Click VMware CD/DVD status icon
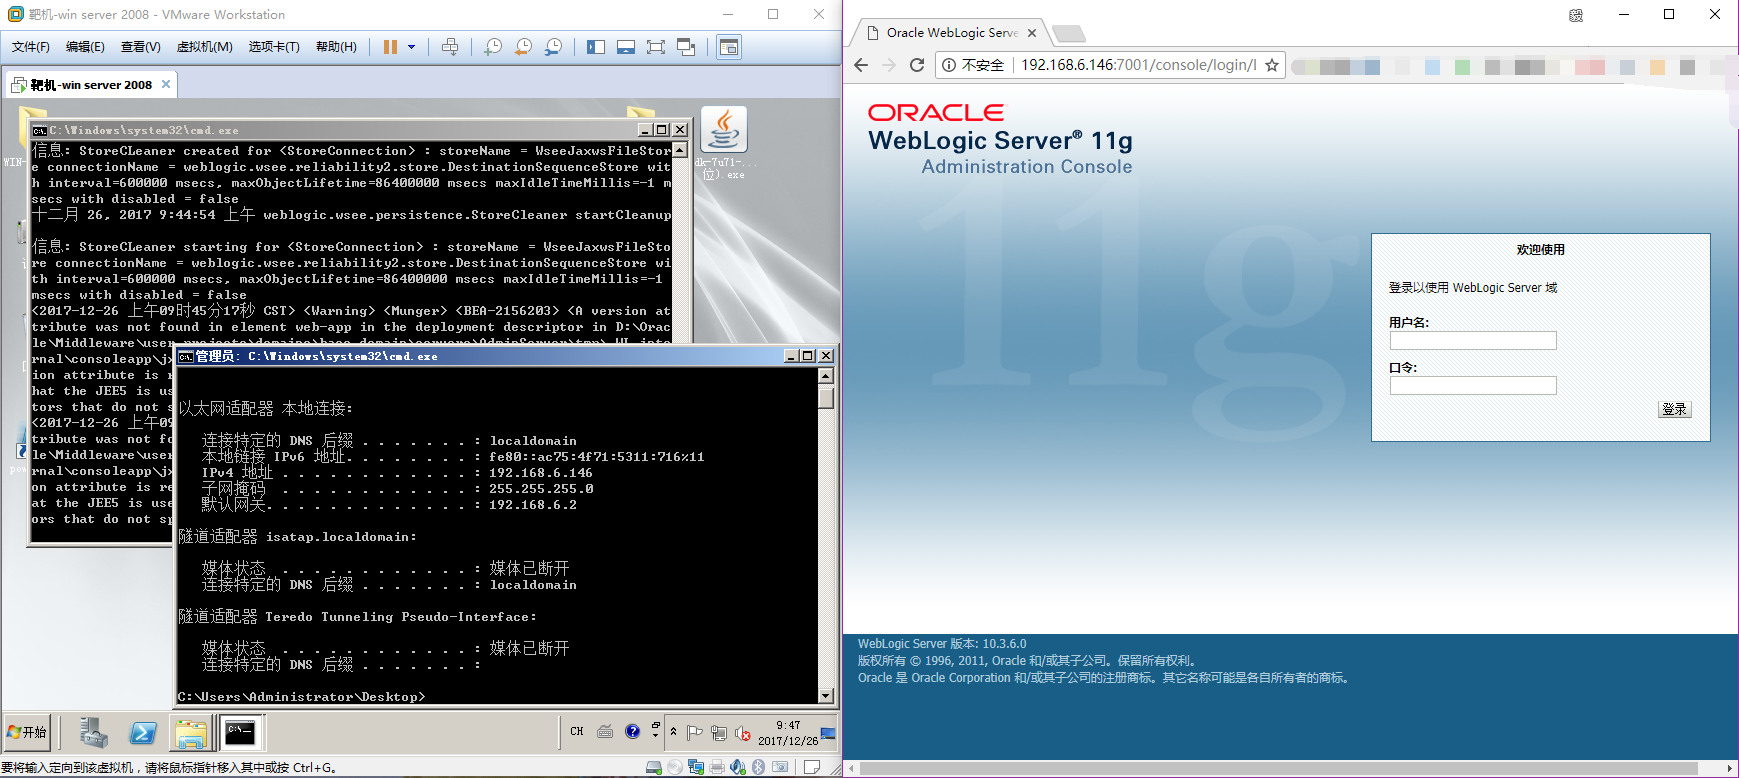Viewport: 1739px width, 778px height. (674, 767)
